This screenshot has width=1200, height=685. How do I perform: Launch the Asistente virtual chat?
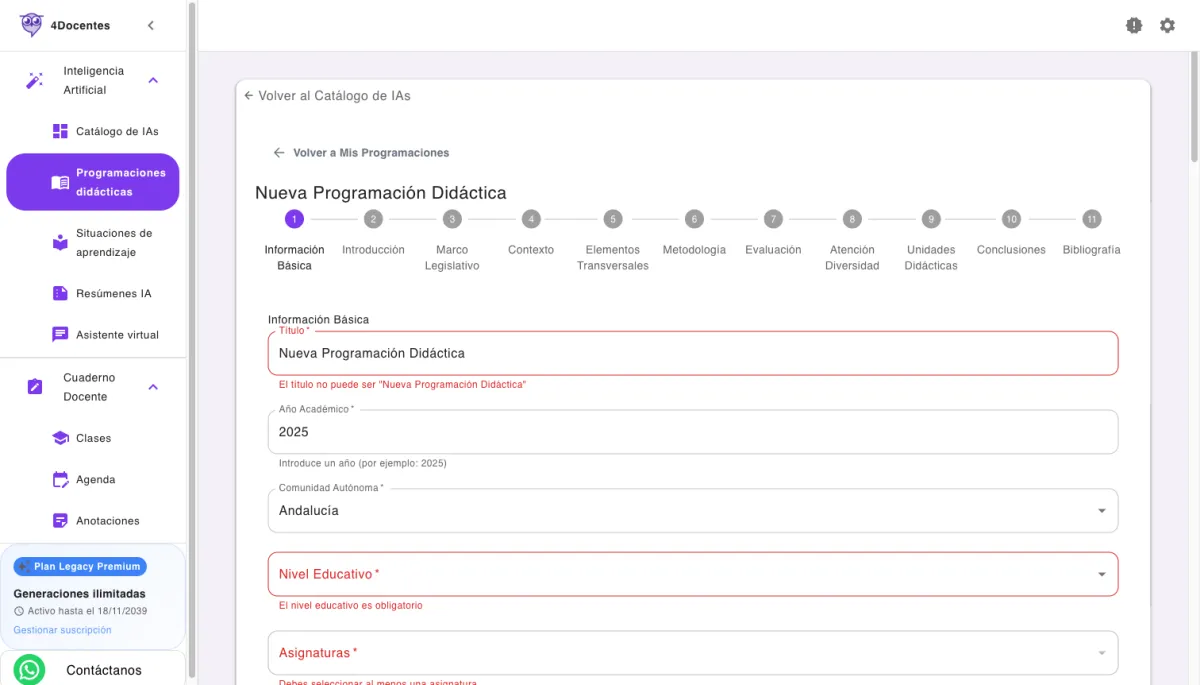[116, 335]
